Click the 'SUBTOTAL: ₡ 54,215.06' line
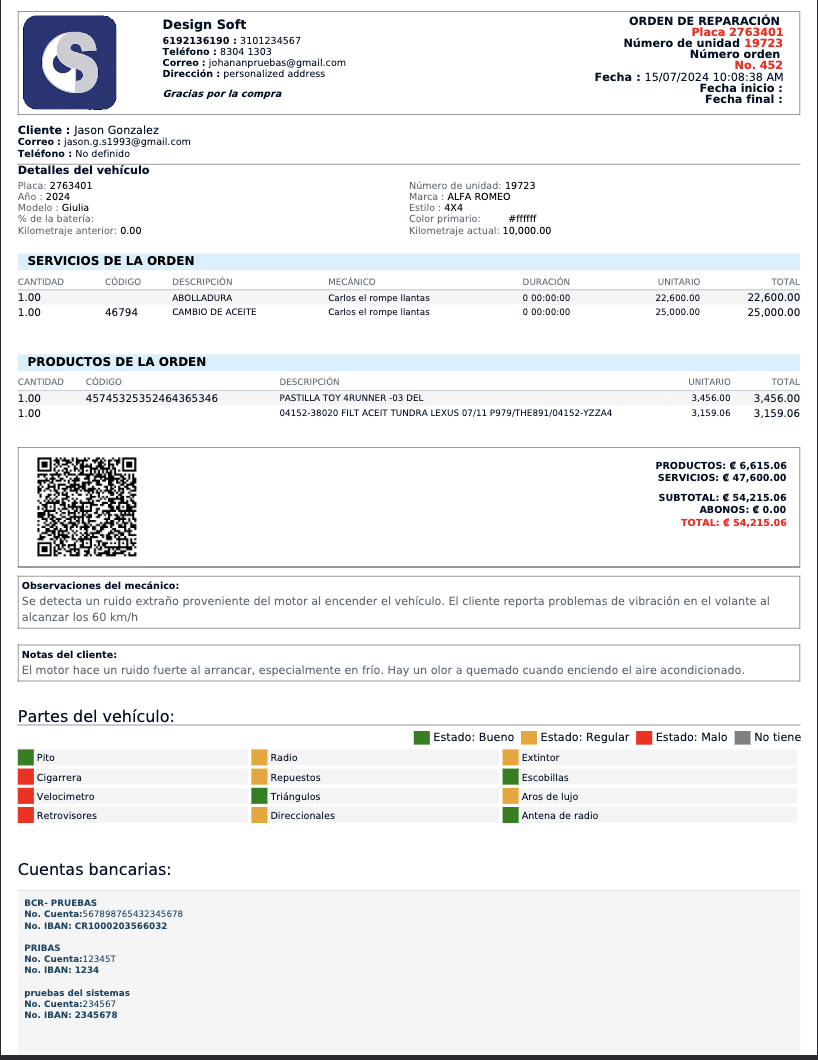This screenshot has height=1060, width=818. (x=723, y=498)
